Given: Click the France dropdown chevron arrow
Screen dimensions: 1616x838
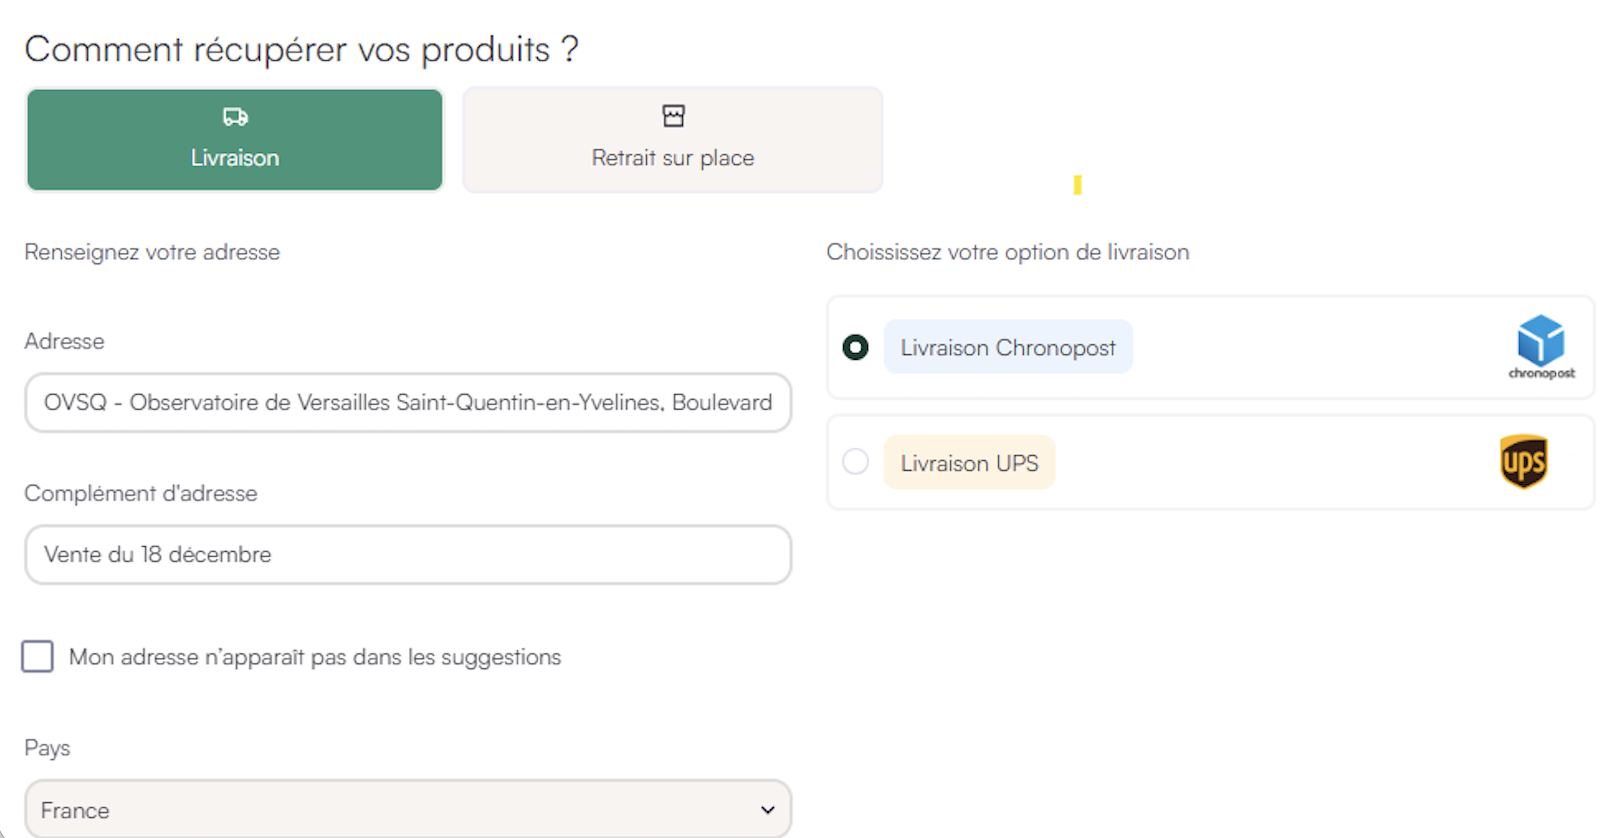Looking at the screenshot, I should pyautogui.click(x=767, y=810).
